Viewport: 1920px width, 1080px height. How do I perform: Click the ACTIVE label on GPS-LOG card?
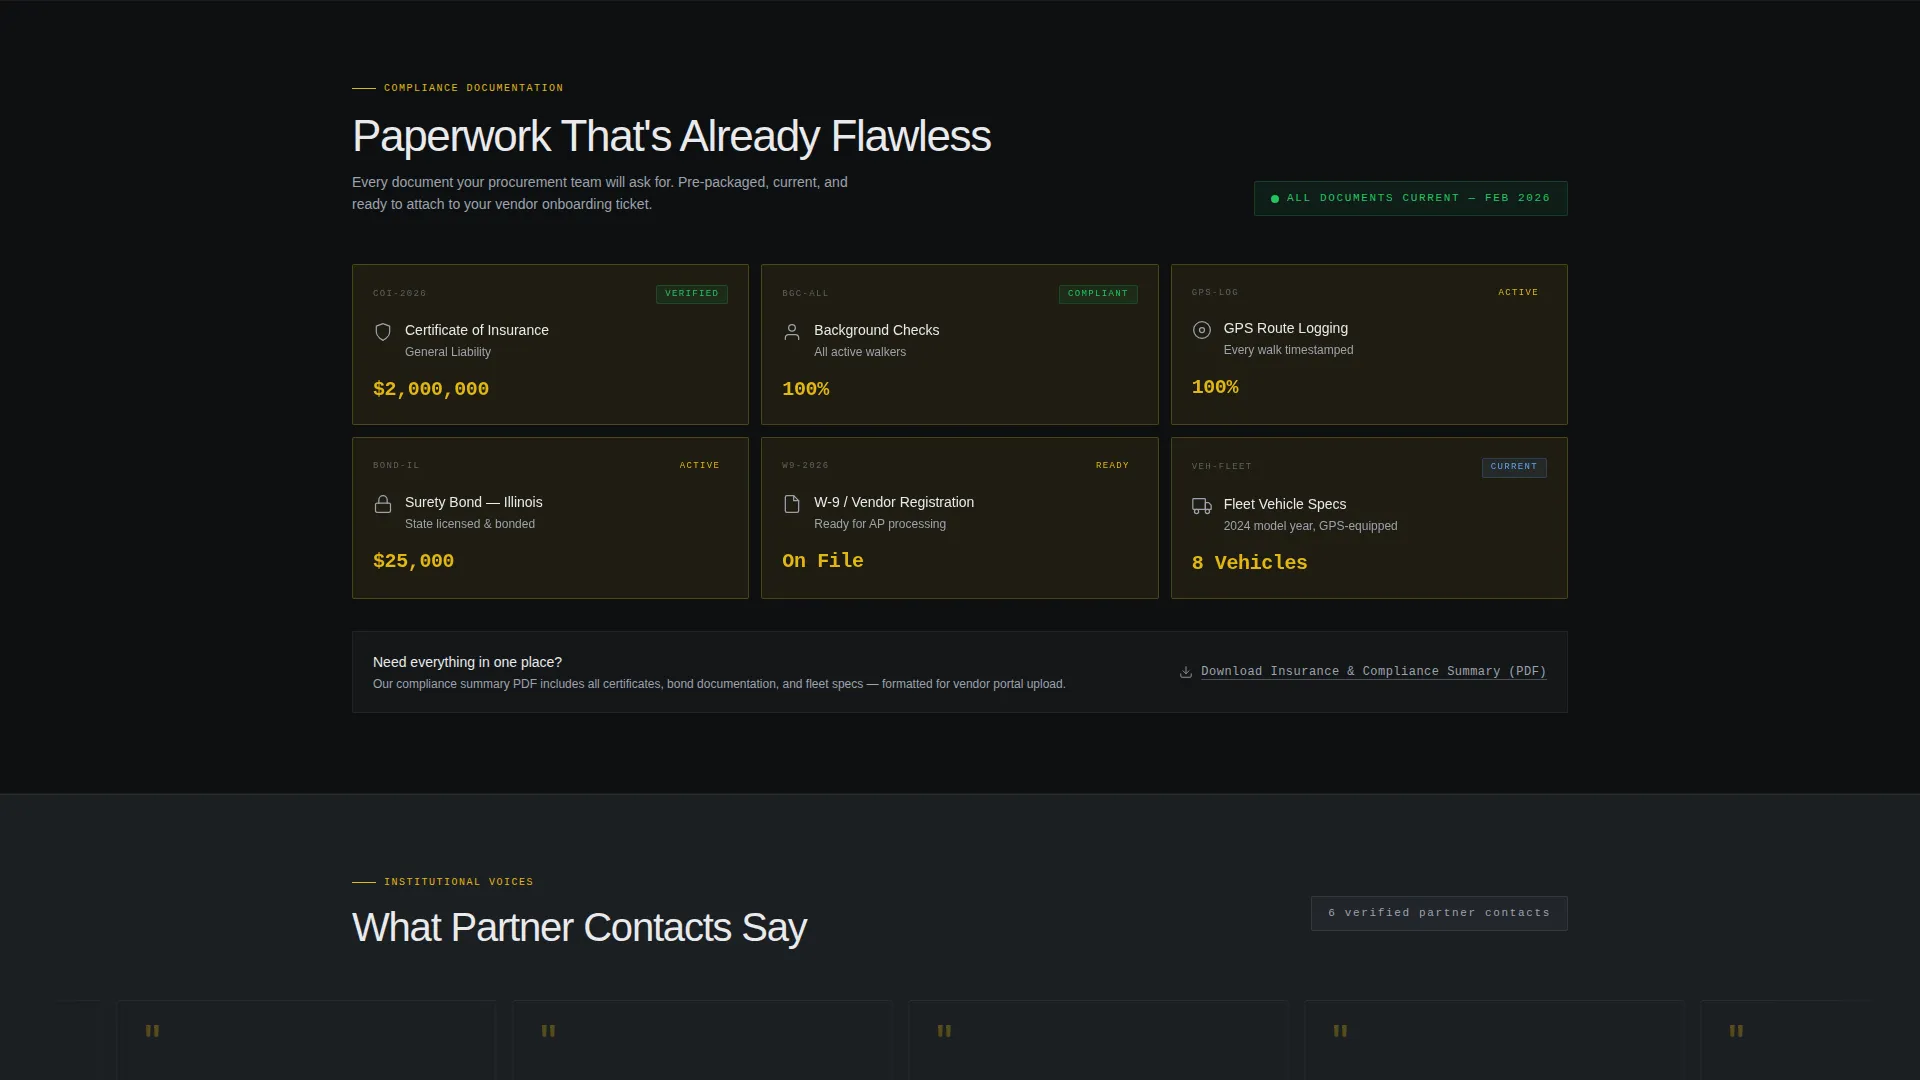click(1518, 293)
